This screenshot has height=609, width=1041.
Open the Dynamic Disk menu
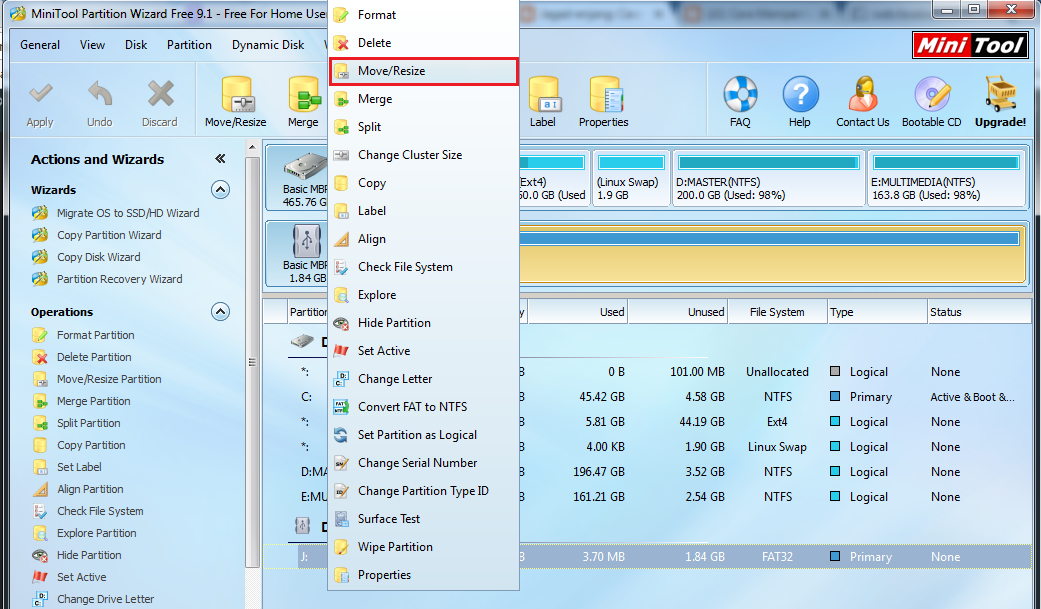point(268,44)
